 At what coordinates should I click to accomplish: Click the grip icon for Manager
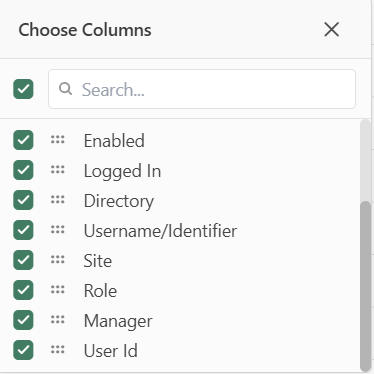[x=58, y=320]
